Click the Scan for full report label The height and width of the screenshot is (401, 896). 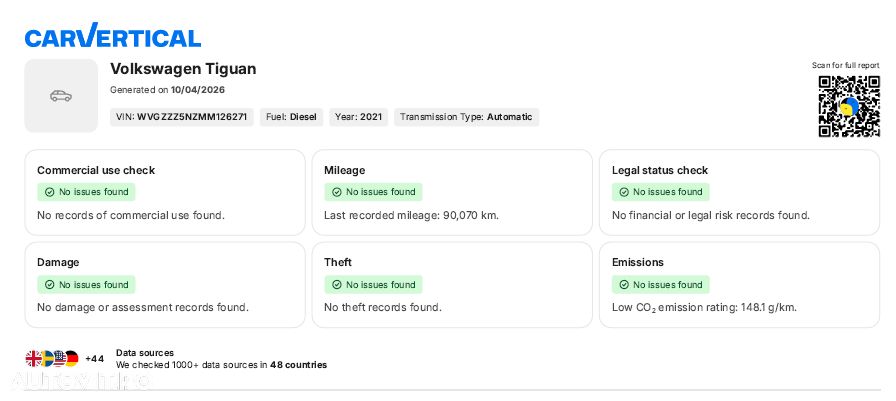click(846, 66)
